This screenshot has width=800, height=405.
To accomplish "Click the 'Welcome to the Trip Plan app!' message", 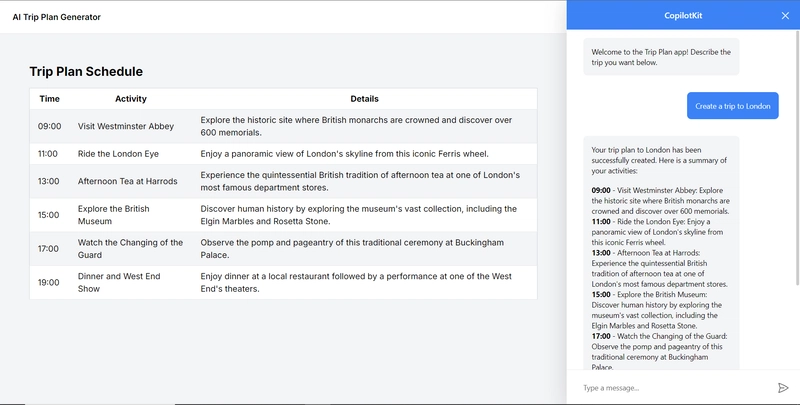I will (x=661, y=57).
